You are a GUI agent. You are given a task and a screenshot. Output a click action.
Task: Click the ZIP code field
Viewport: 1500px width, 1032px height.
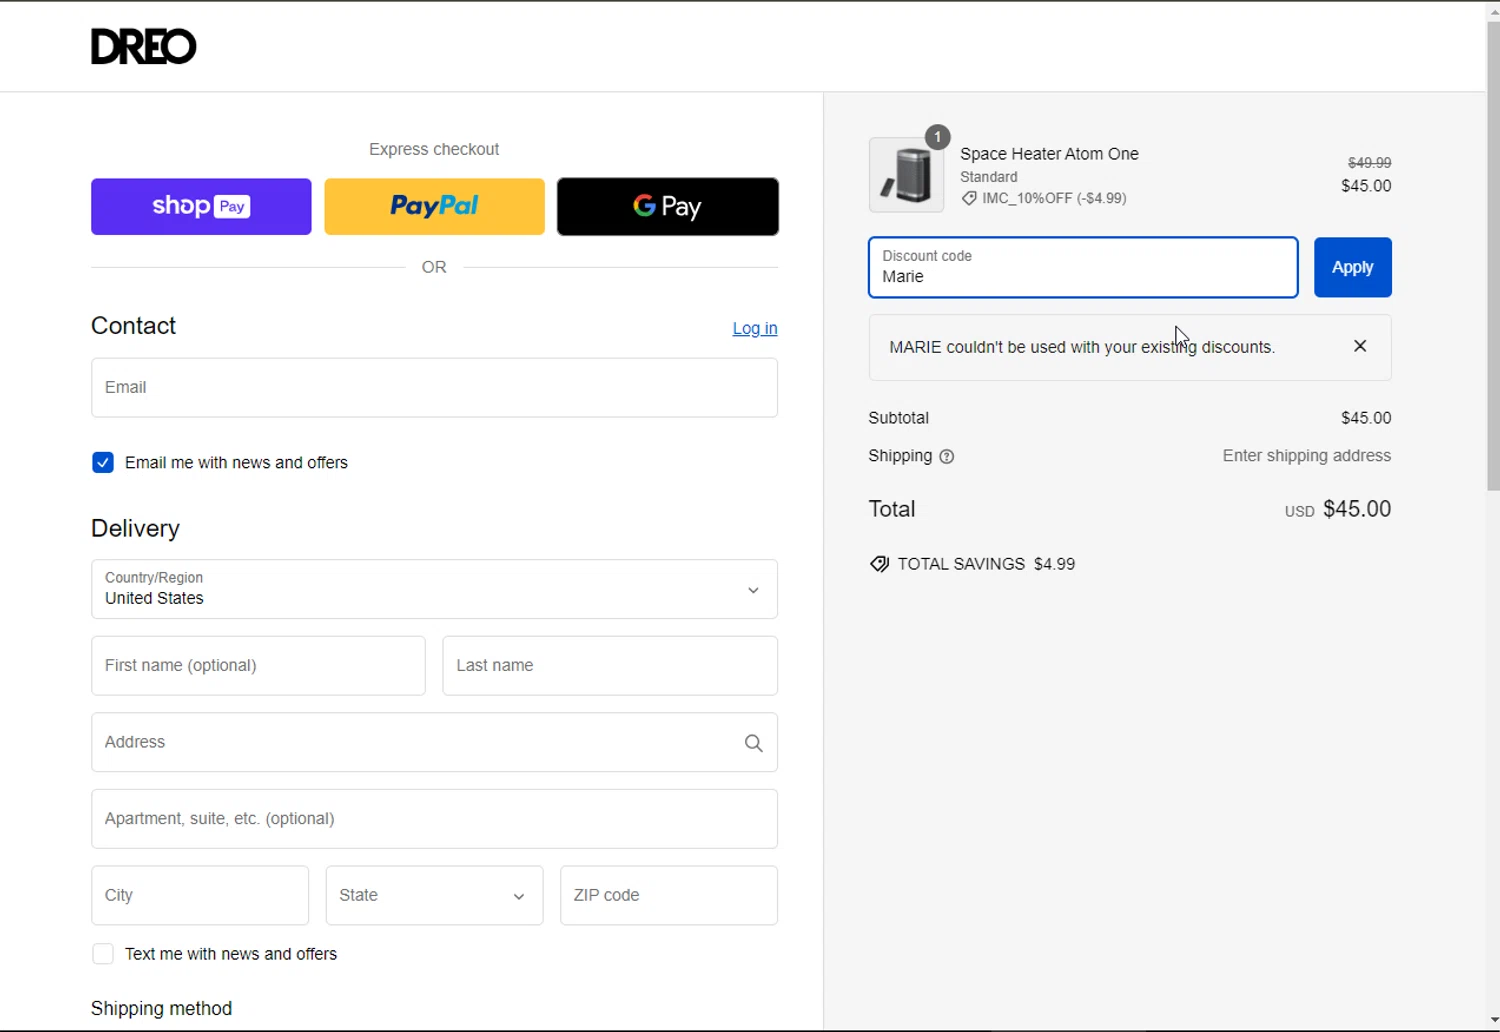(669, 895)
